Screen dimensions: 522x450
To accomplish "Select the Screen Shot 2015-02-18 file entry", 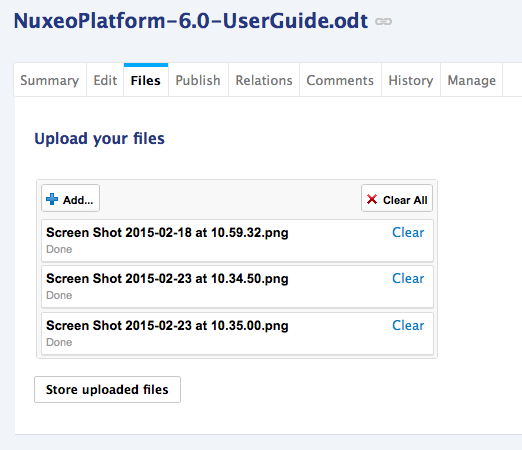I will coord(237,240).
